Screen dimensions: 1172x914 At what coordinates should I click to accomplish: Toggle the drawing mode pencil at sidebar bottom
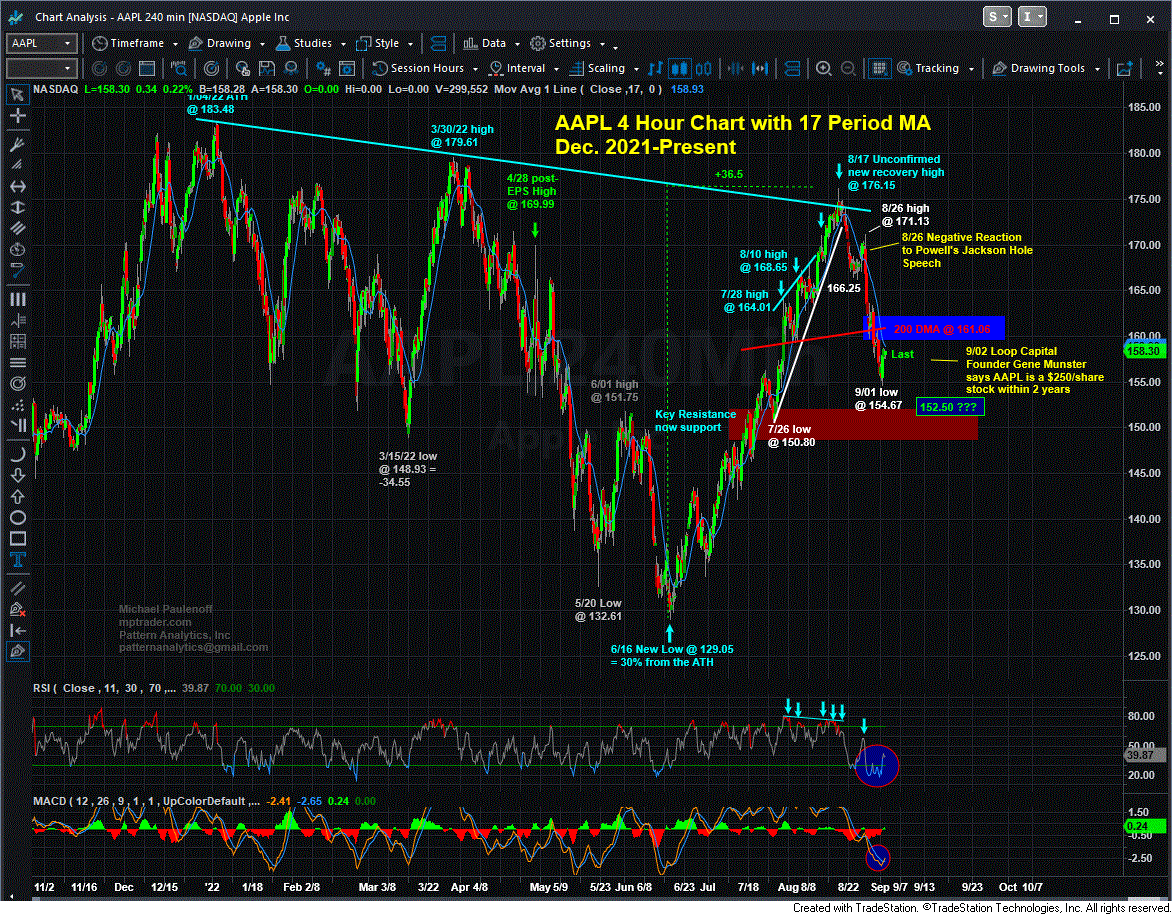tap(16, 651)
